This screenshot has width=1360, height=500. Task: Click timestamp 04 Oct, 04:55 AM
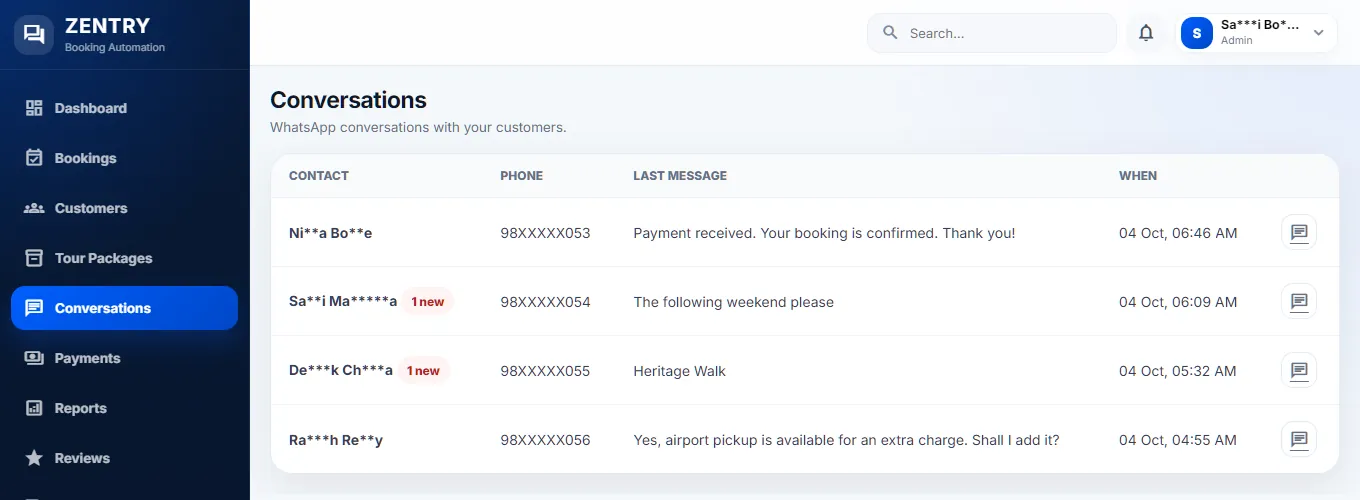tap(1178, 439)
